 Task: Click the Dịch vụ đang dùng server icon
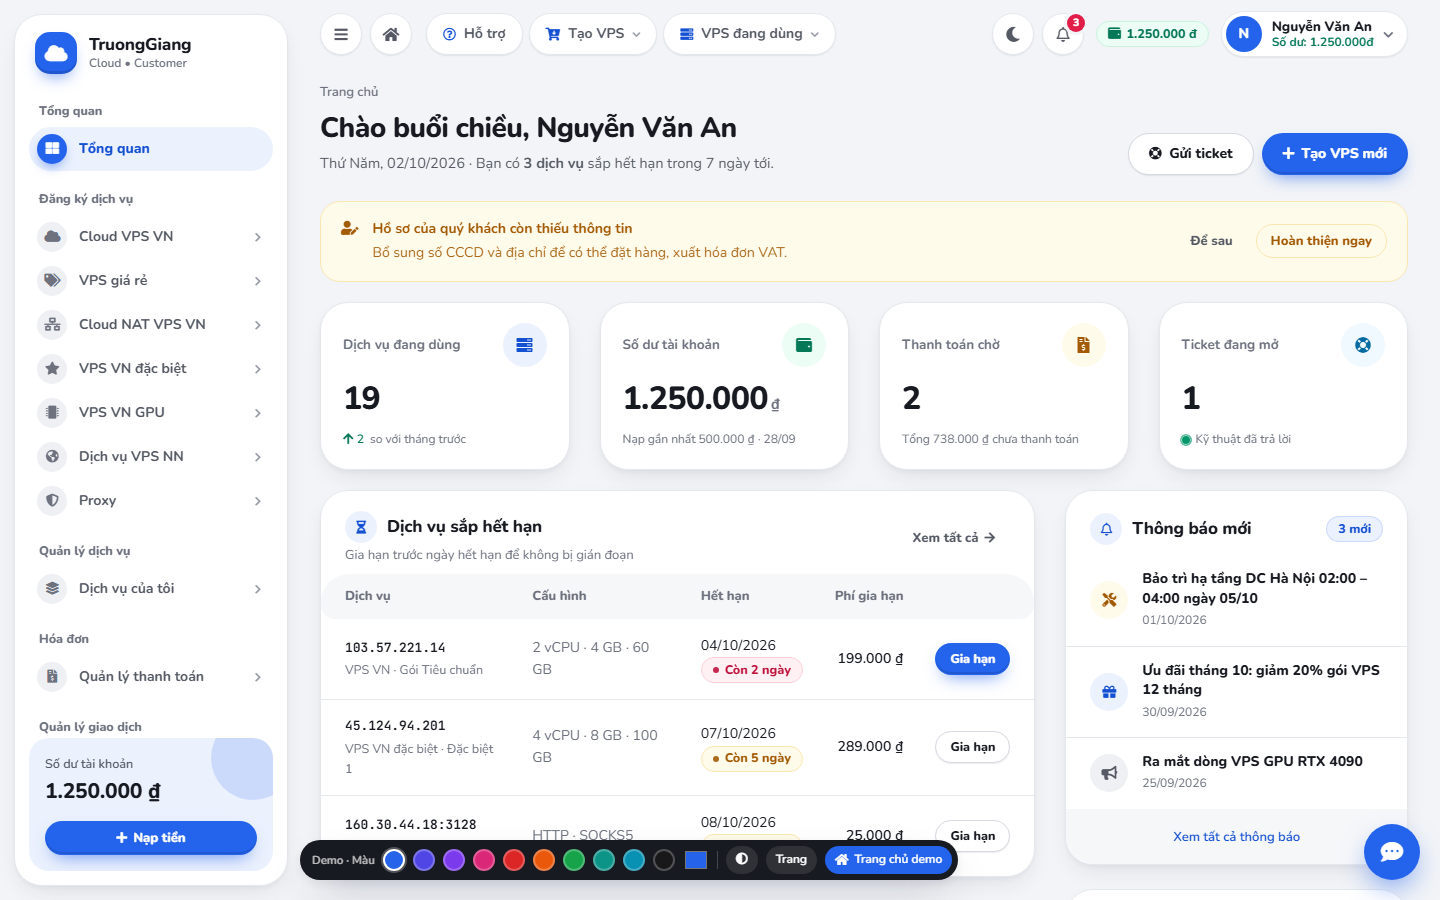pos(525,345)
